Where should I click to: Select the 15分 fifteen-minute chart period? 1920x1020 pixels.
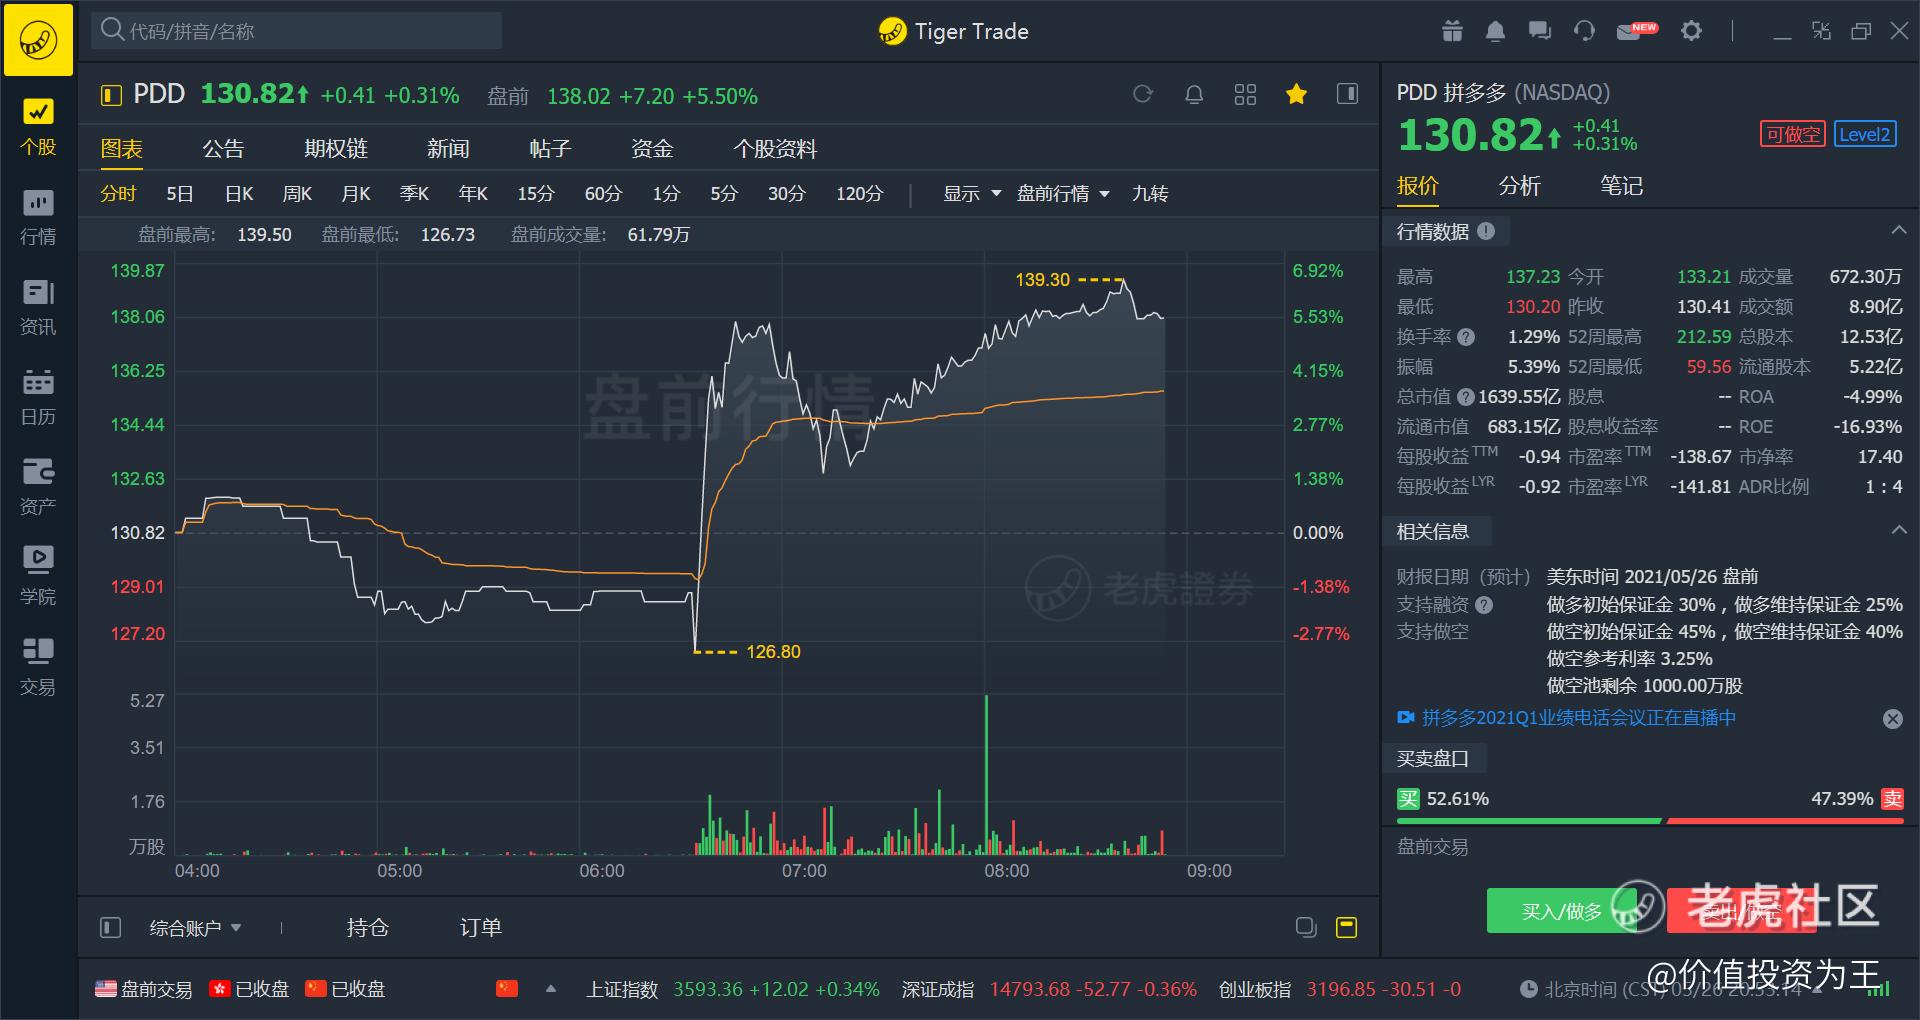(536, 194)
